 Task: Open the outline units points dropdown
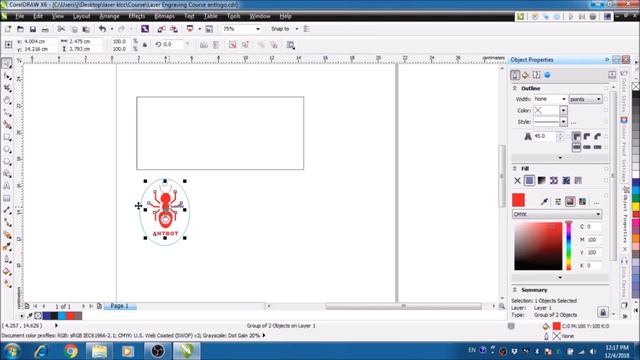pyautogui.click(x=586, y=99)
